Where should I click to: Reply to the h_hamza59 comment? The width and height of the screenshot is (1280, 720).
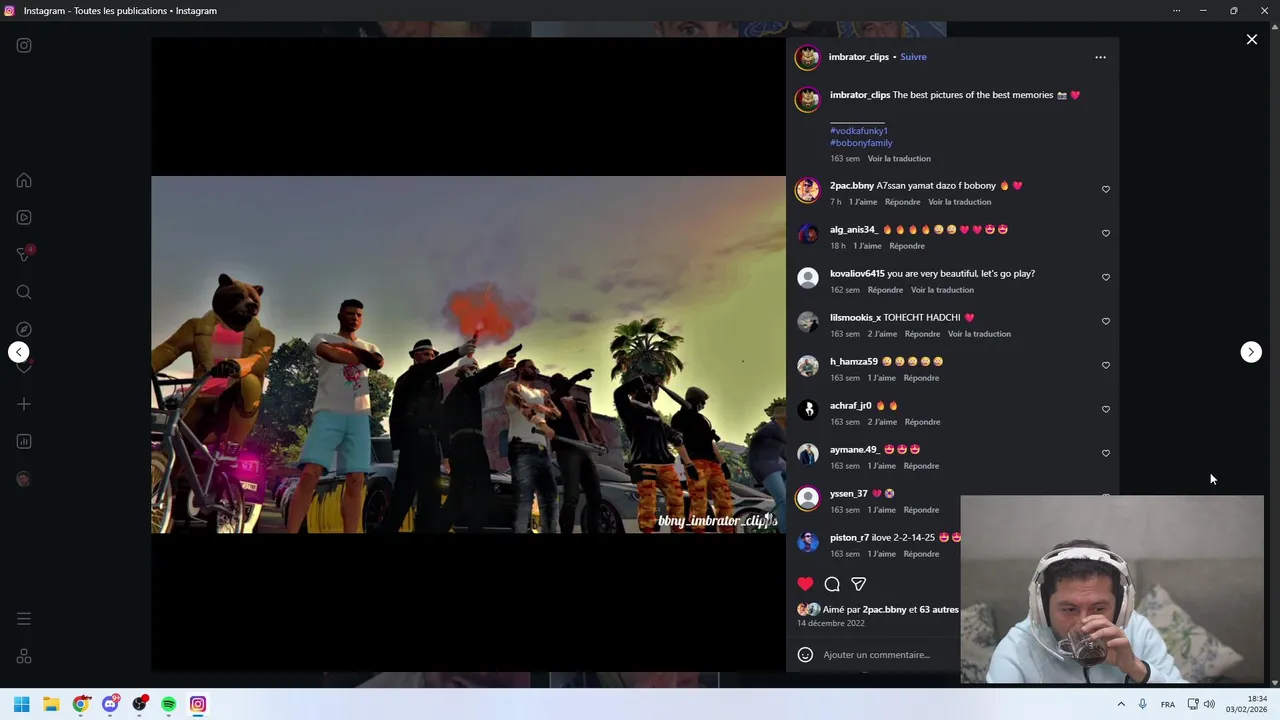coord(921,378)
